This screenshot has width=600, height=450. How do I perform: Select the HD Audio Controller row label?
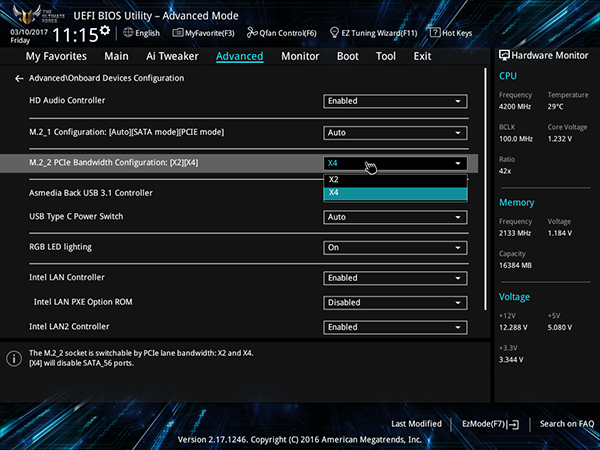coord(67,101)
